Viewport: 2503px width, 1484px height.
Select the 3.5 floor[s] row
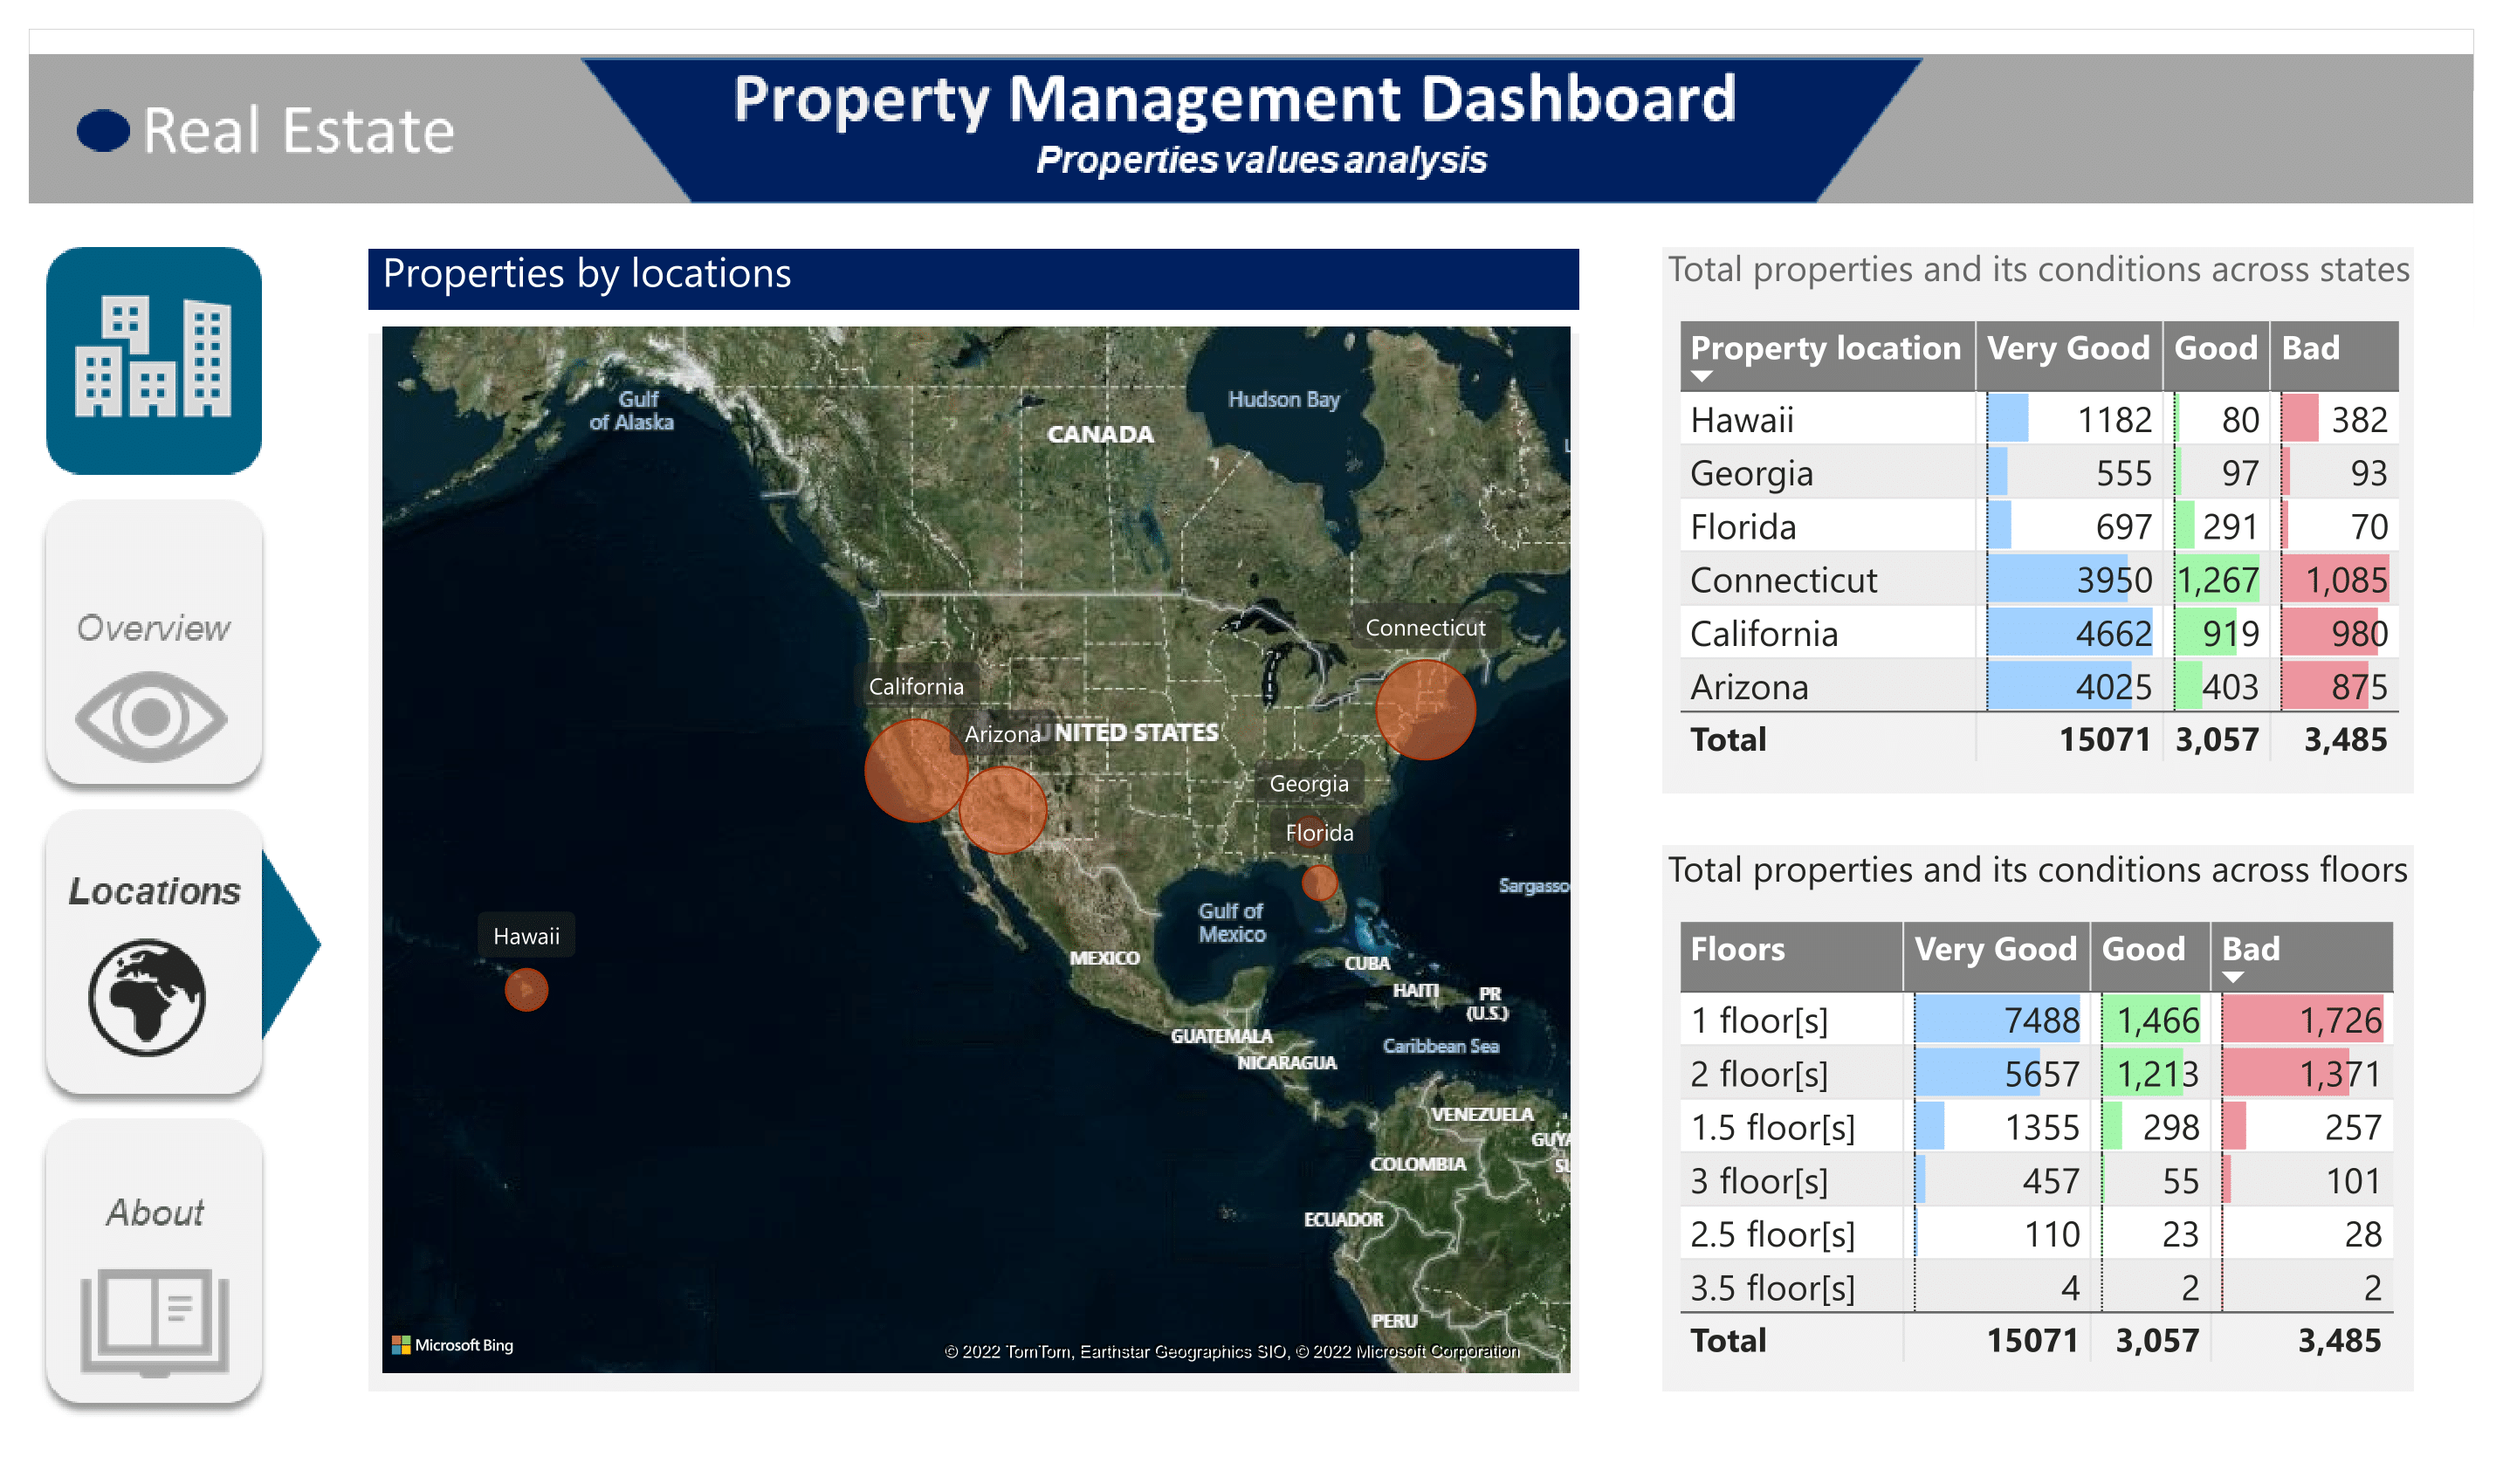click(x=2036, y=1288)
